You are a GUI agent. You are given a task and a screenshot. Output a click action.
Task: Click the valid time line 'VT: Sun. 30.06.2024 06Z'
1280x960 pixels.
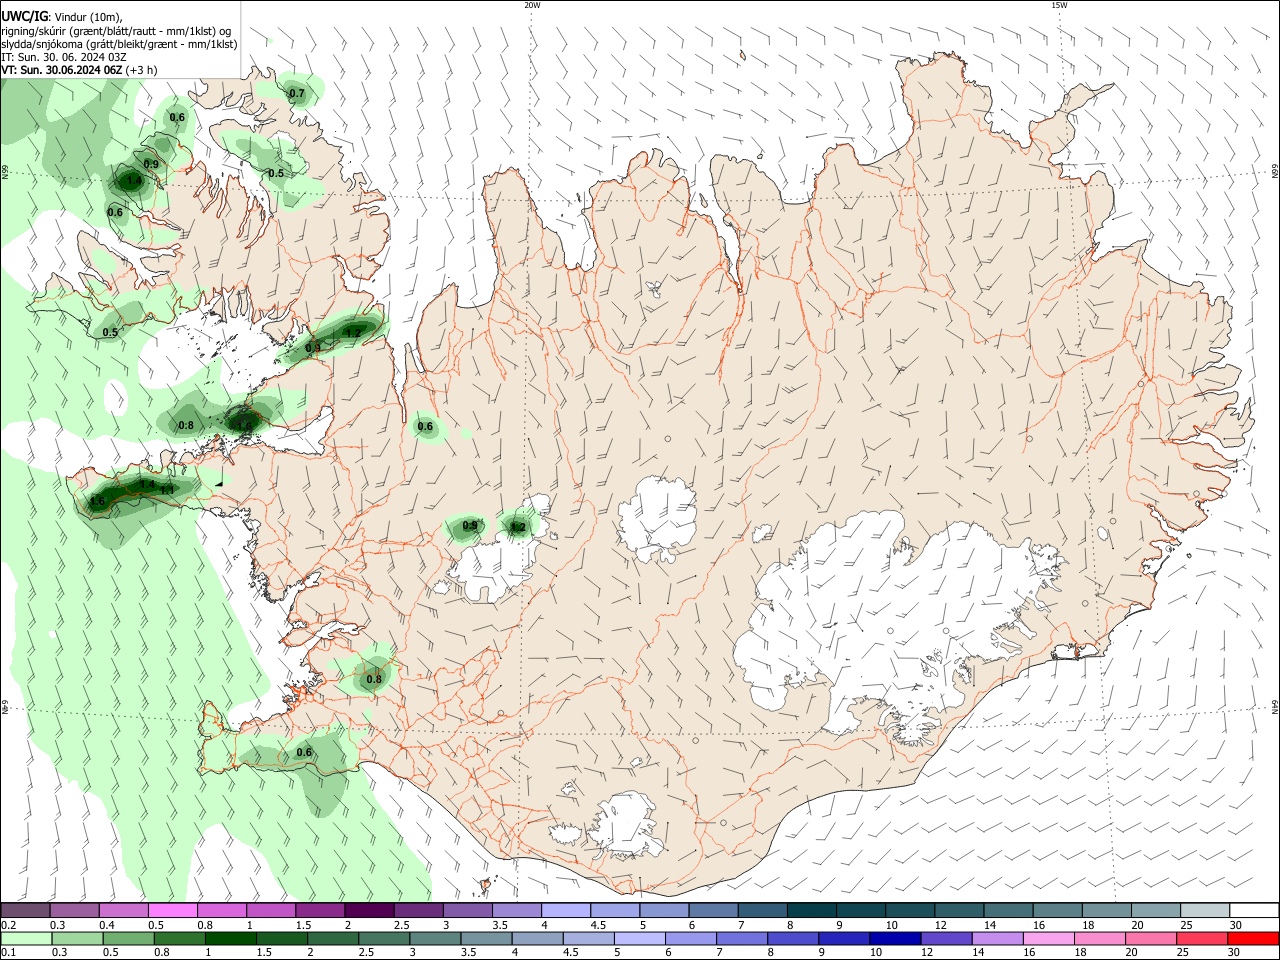click(x=61, y=70)
